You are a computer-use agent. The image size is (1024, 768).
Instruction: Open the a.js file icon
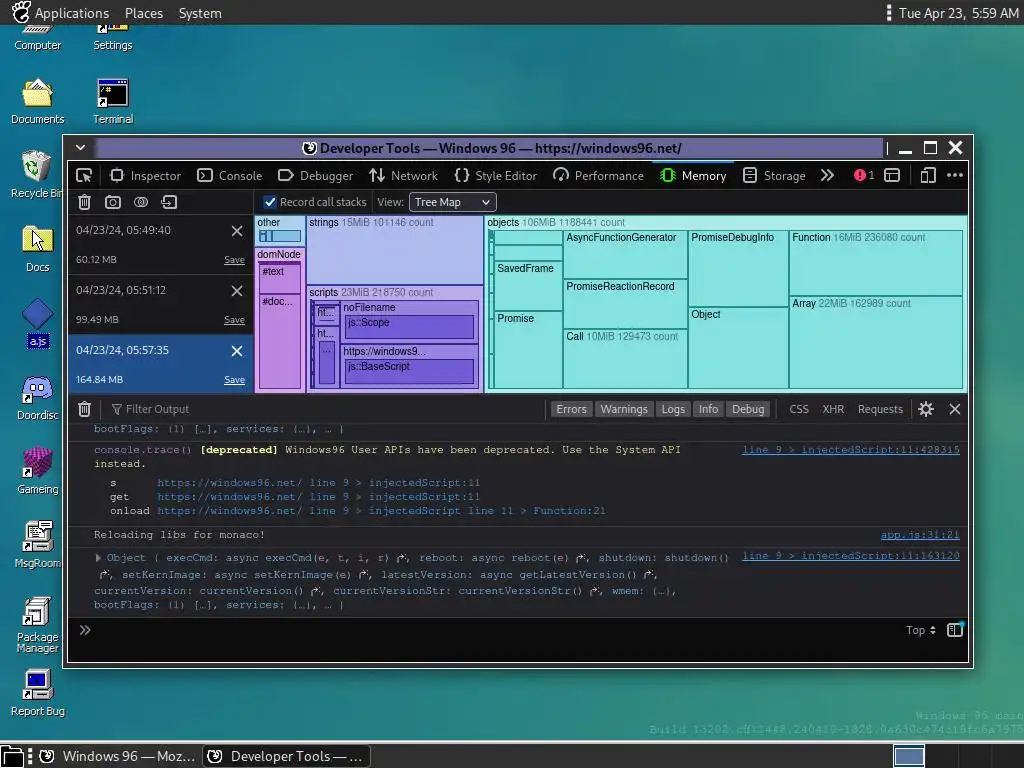[x=37, y=323]
